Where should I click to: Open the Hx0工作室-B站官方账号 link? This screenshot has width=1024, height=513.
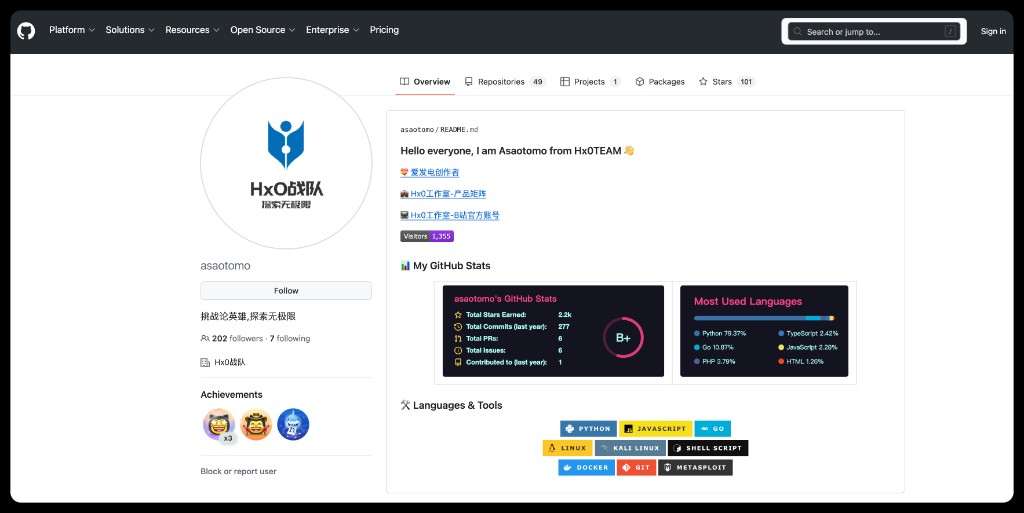tap(450, 215)
